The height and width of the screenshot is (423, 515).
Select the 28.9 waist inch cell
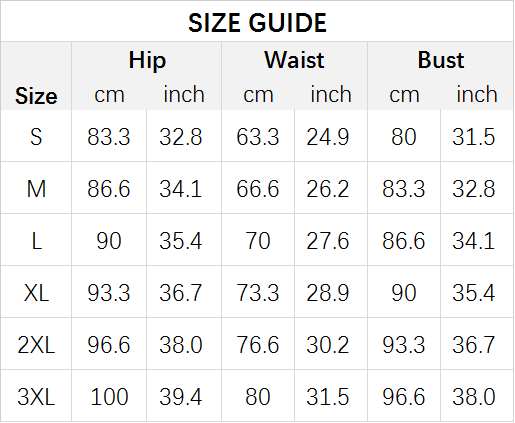tap(328, 293)
